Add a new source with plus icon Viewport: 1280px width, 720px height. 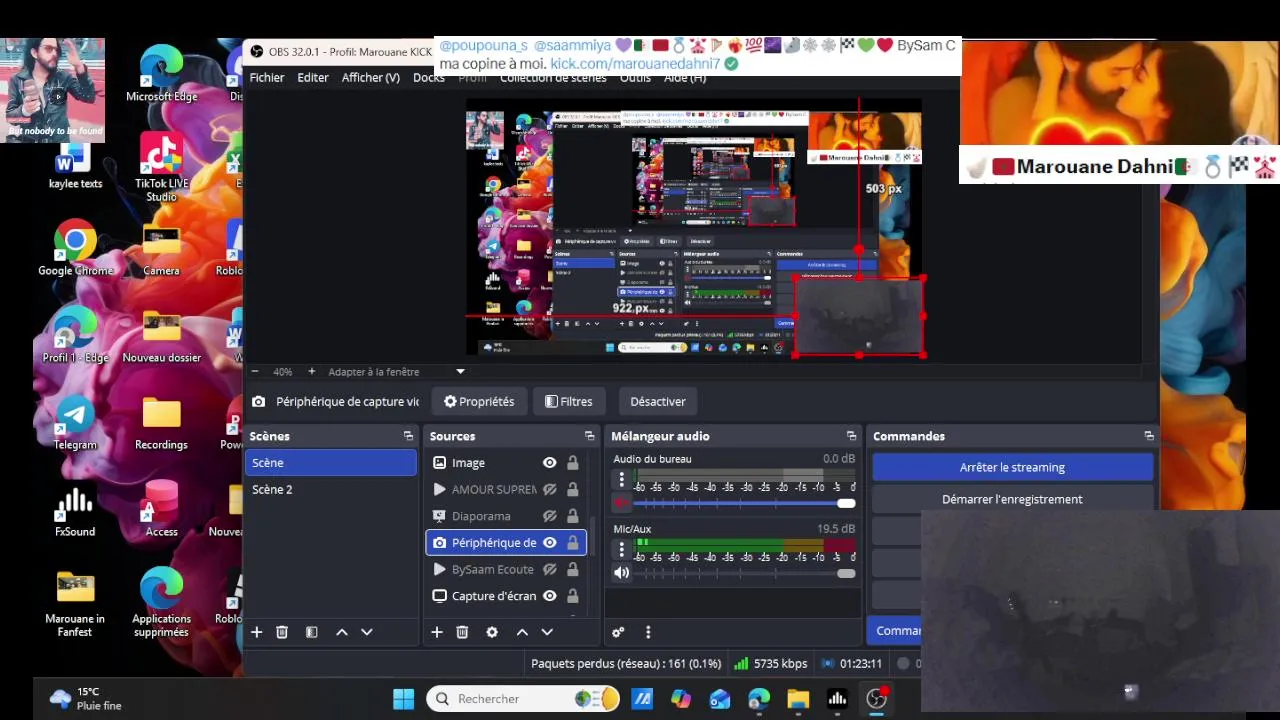tap(437, 632)
